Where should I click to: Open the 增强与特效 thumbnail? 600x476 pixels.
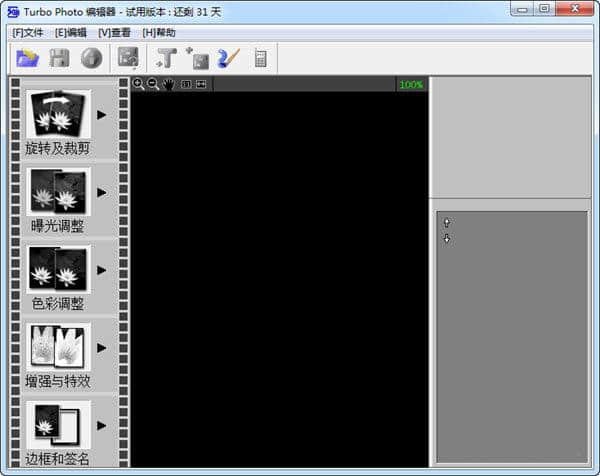(58, 347)
